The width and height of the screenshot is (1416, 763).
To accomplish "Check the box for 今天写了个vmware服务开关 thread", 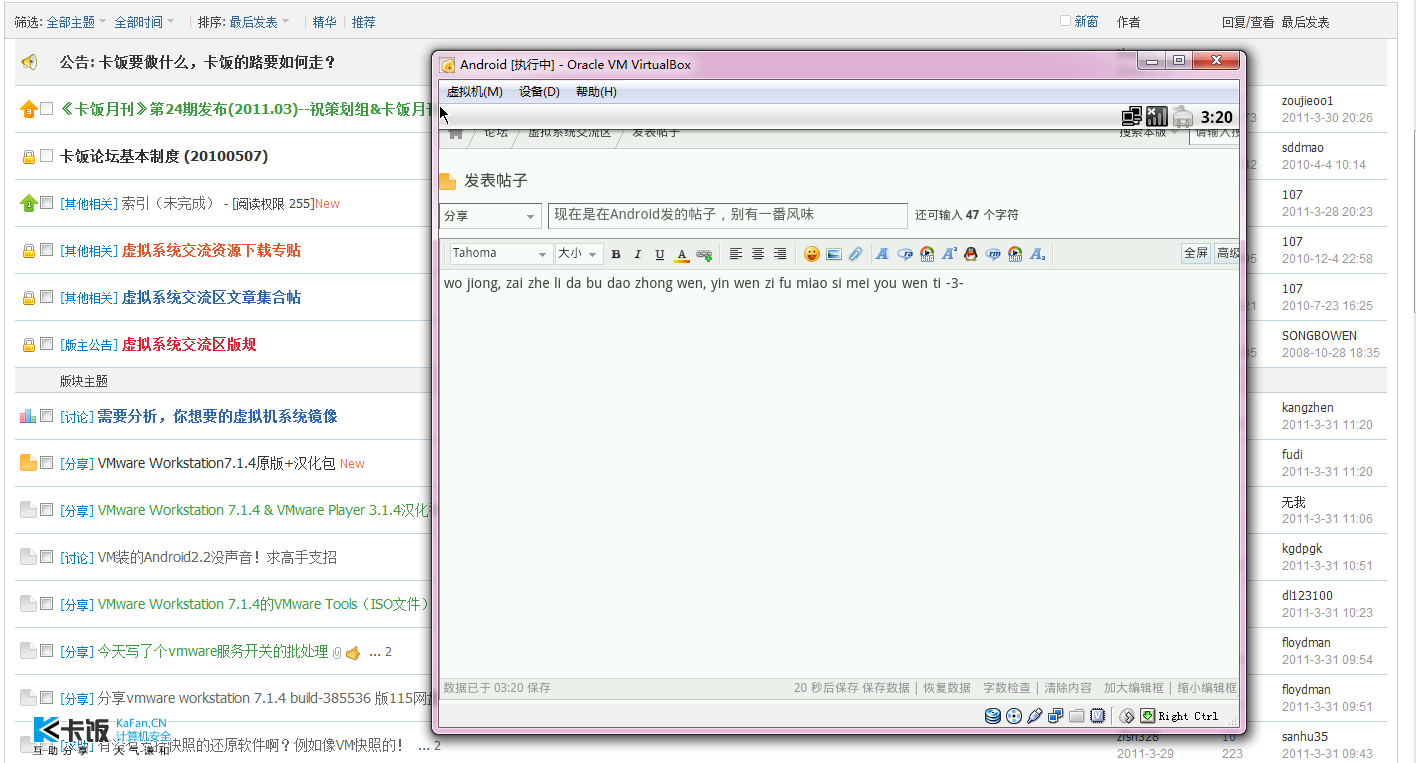I will coord(46,651).
